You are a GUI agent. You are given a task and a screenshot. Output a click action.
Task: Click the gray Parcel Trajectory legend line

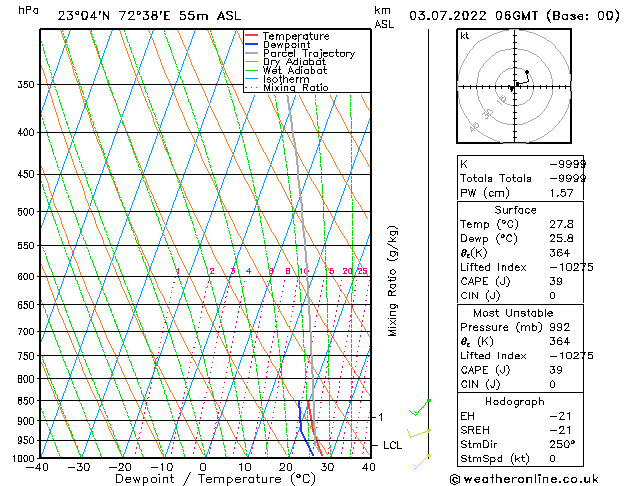coord(251,53)
